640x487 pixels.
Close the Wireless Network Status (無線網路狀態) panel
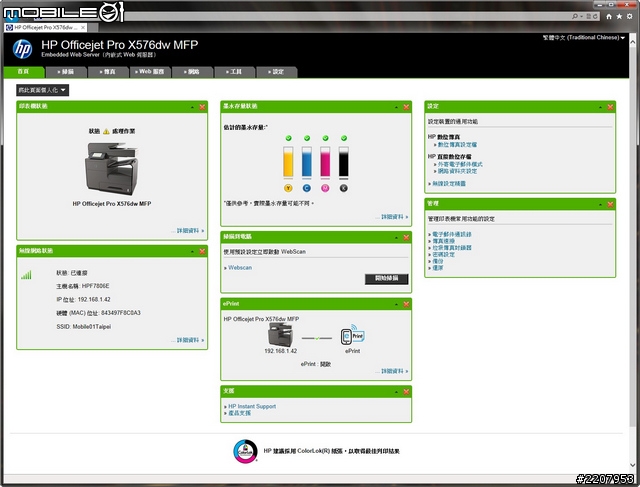tap(202, 251)
